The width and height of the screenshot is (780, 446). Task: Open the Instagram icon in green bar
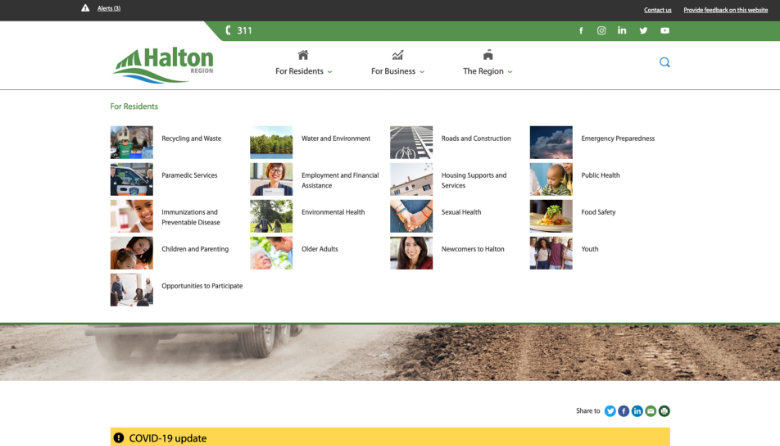click(601, 31)
